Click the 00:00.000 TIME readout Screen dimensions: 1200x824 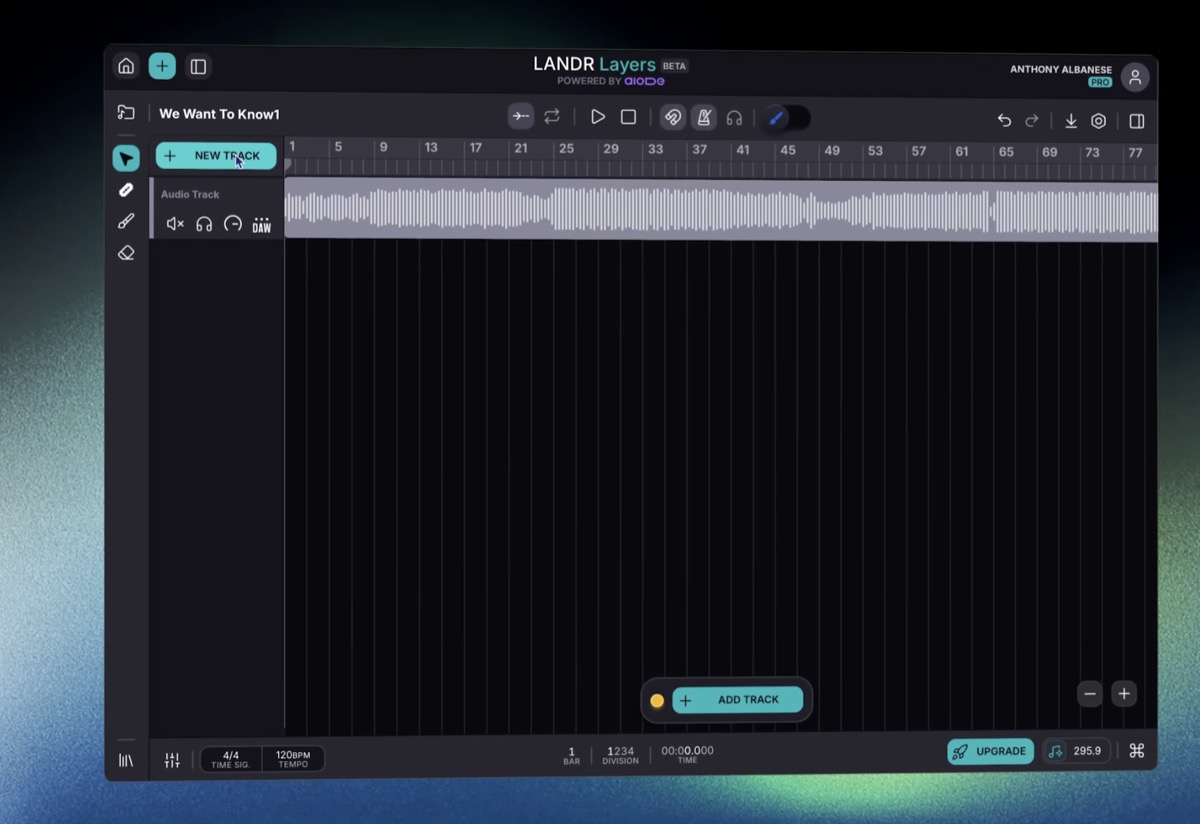[687, 754]
